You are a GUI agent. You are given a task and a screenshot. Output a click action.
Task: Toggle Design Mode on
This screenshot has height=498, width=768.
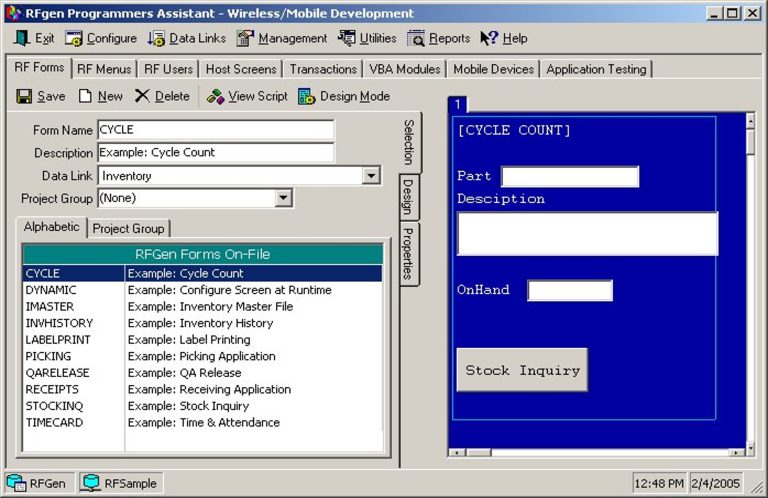coord(306,97)
